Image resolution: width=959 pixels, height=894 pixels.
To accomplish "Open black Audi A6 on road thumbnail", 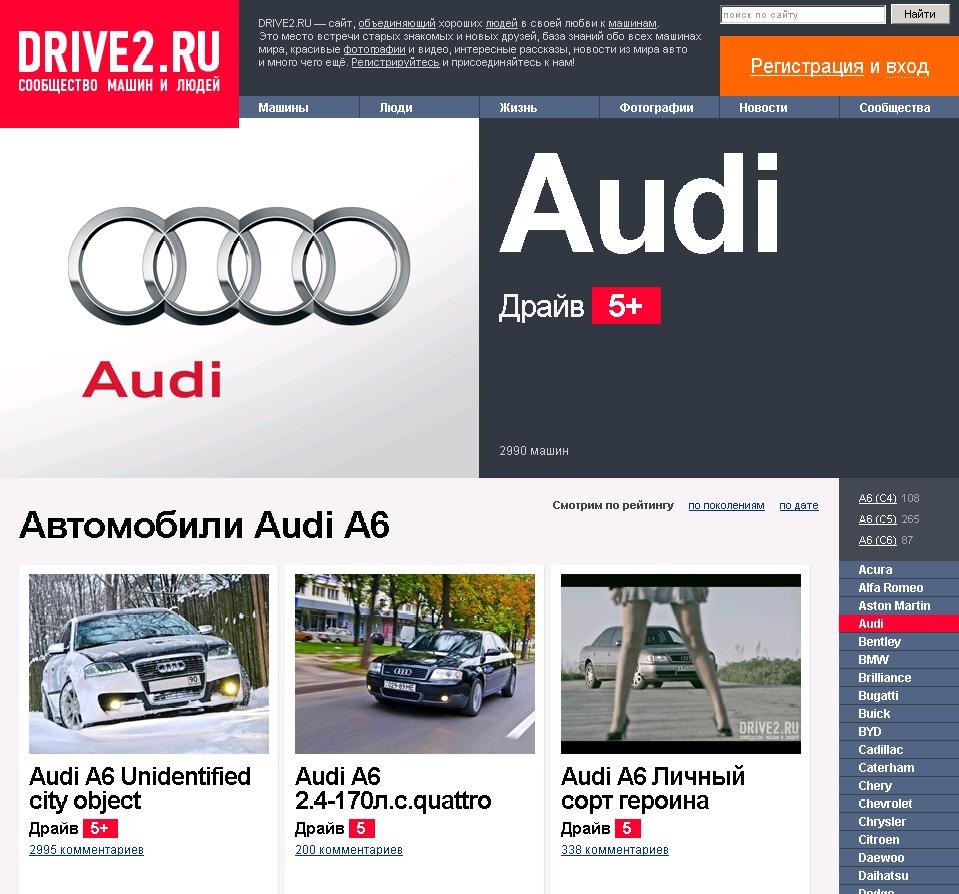I will pos(415,663).
